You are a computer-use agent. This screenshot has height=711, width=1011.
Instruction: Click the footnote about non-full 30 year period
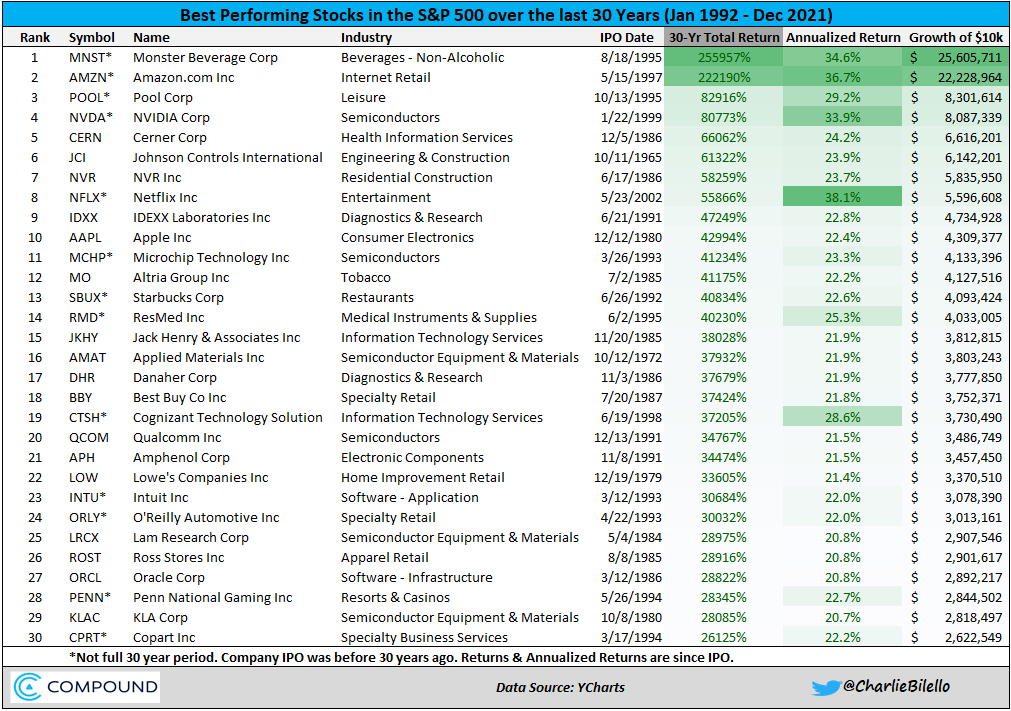point(401,657)
